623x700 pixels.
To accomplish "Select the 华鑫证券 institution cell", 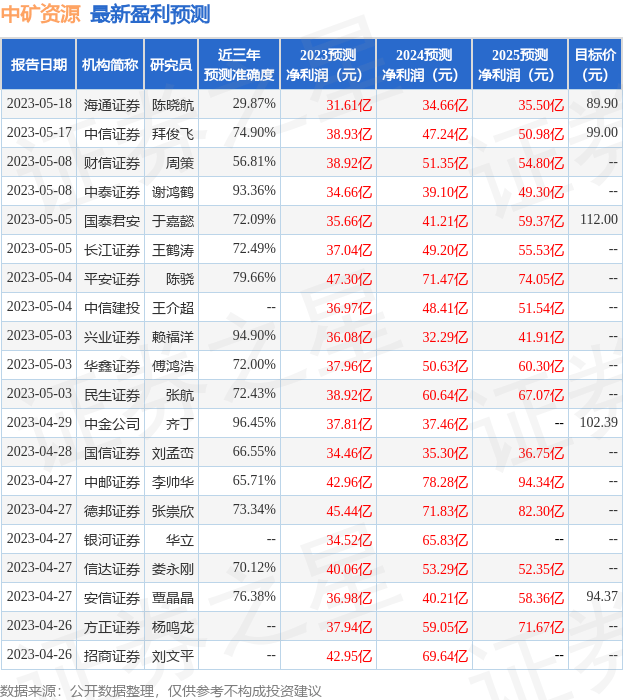I will 112,366.
